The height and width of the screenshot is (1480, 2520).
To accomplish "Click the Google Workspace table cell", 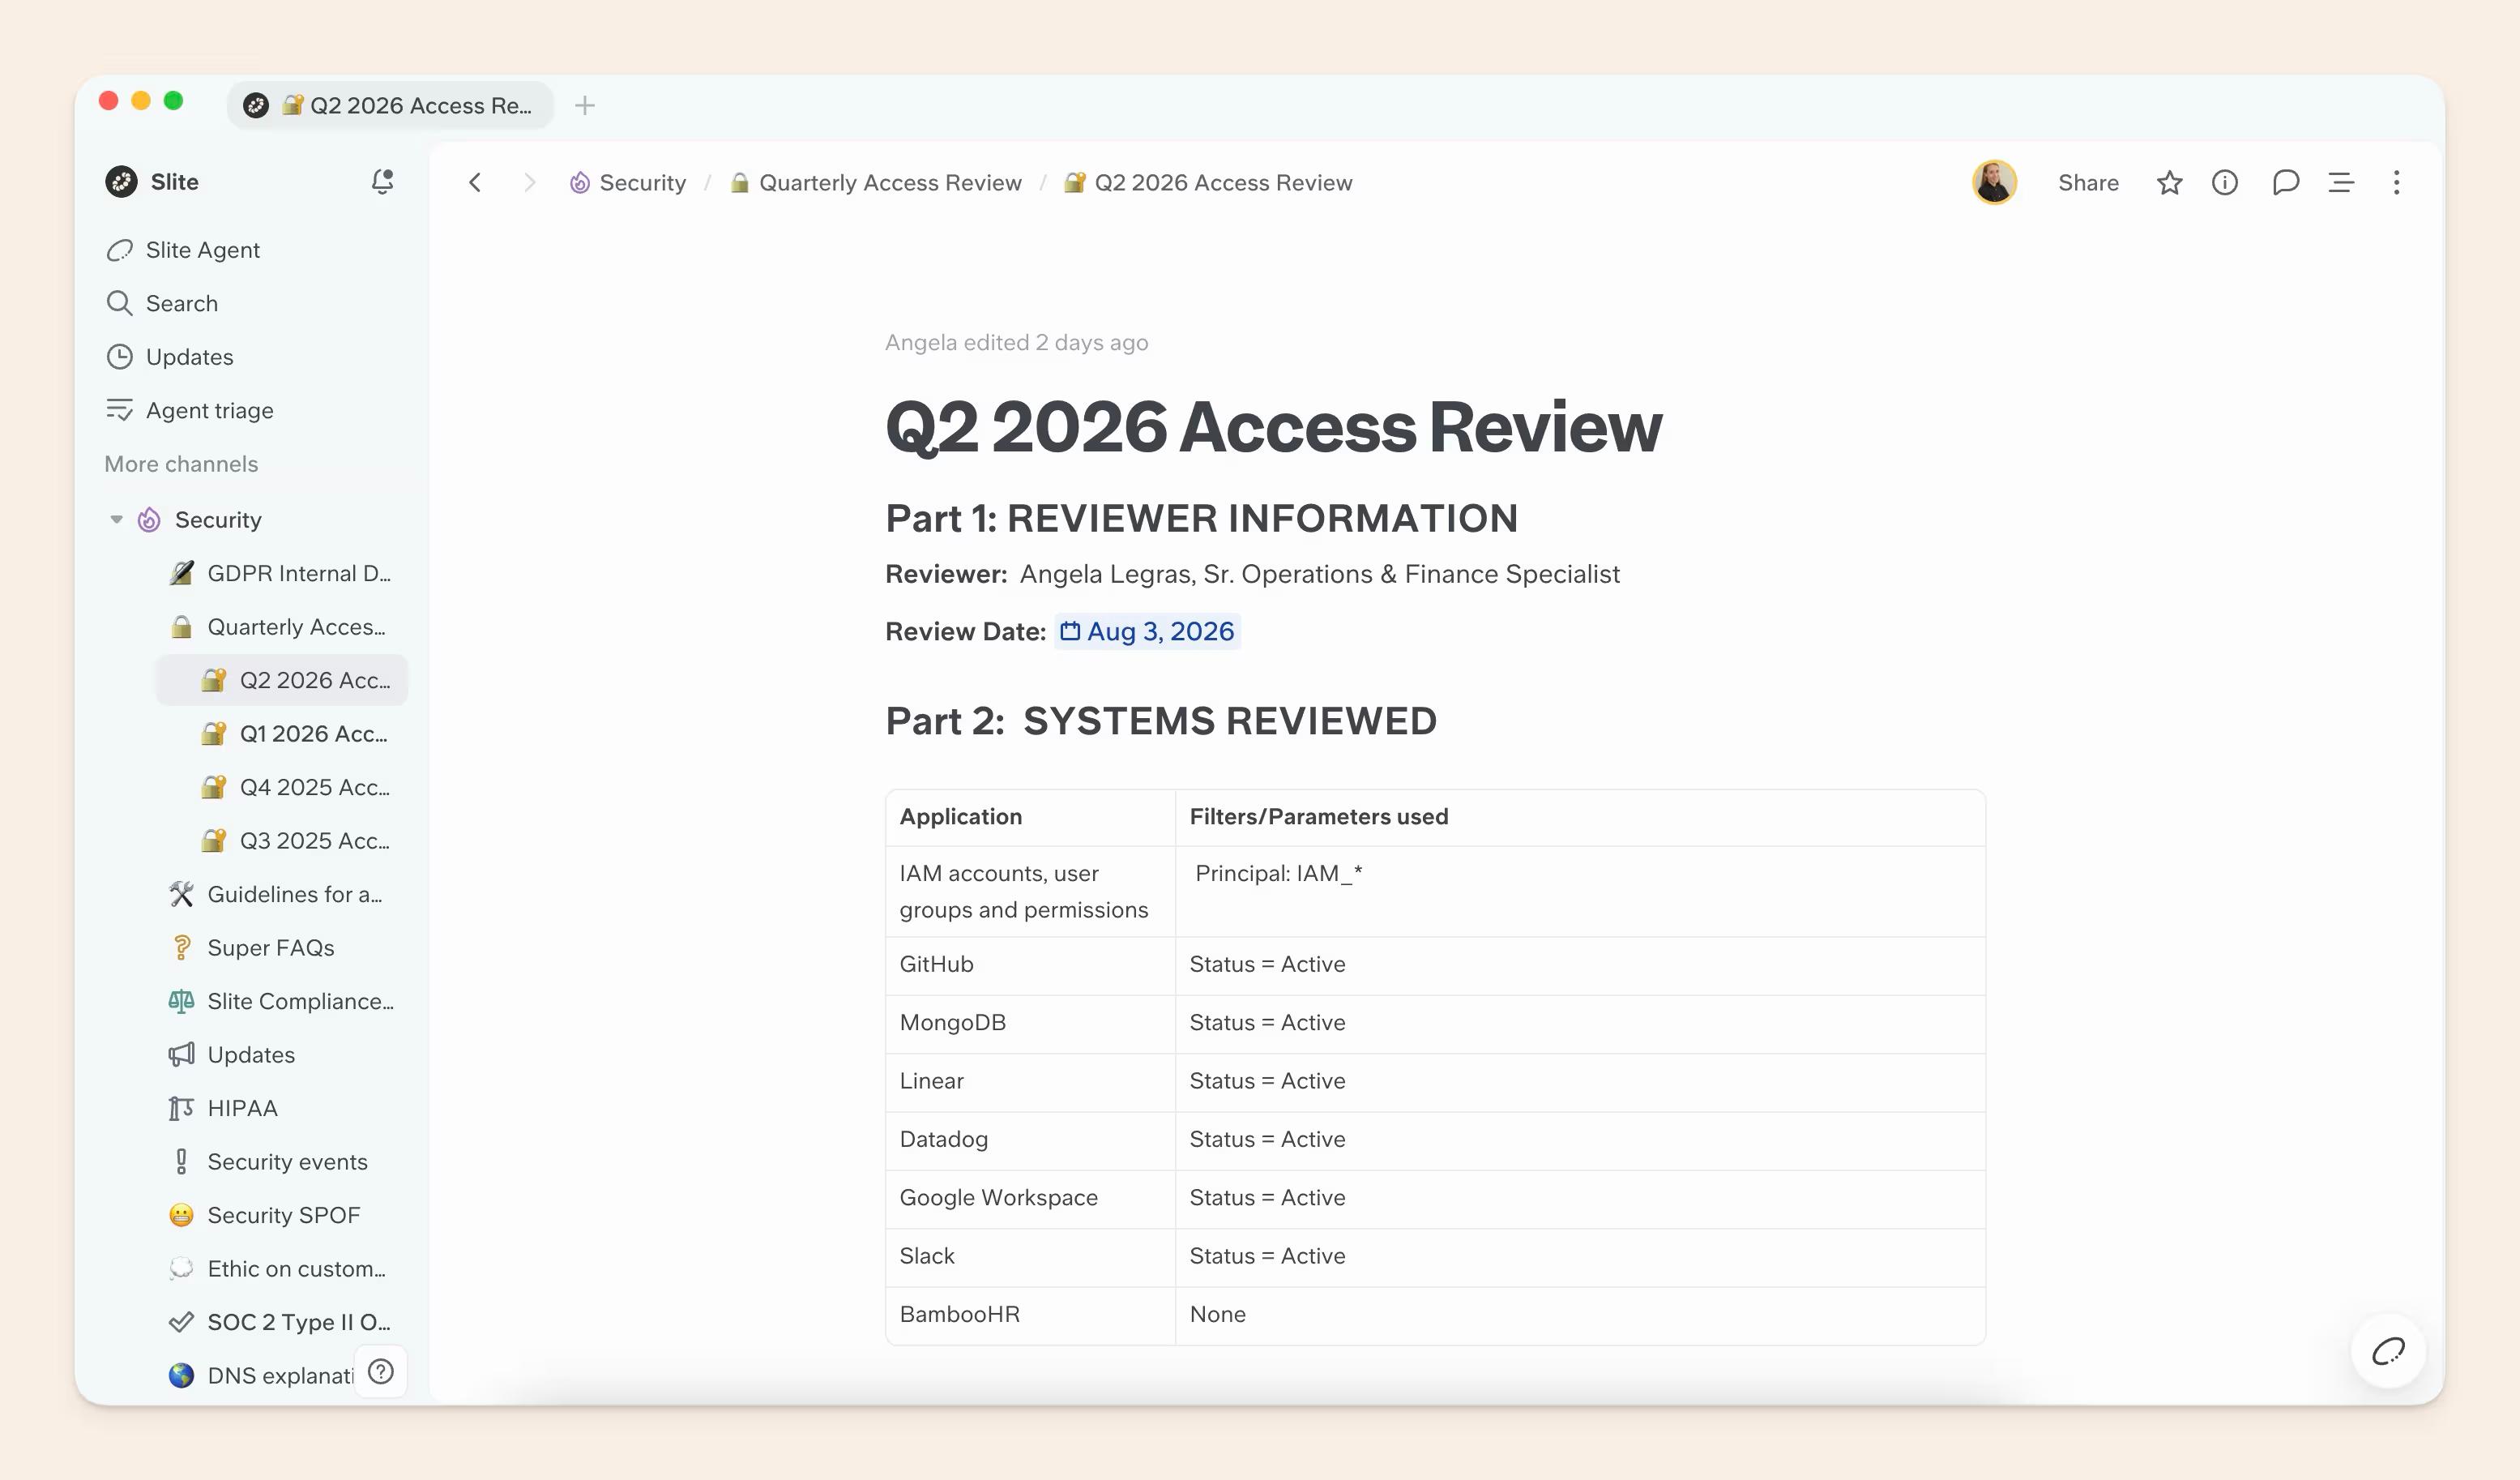I will point(1030,1197).
